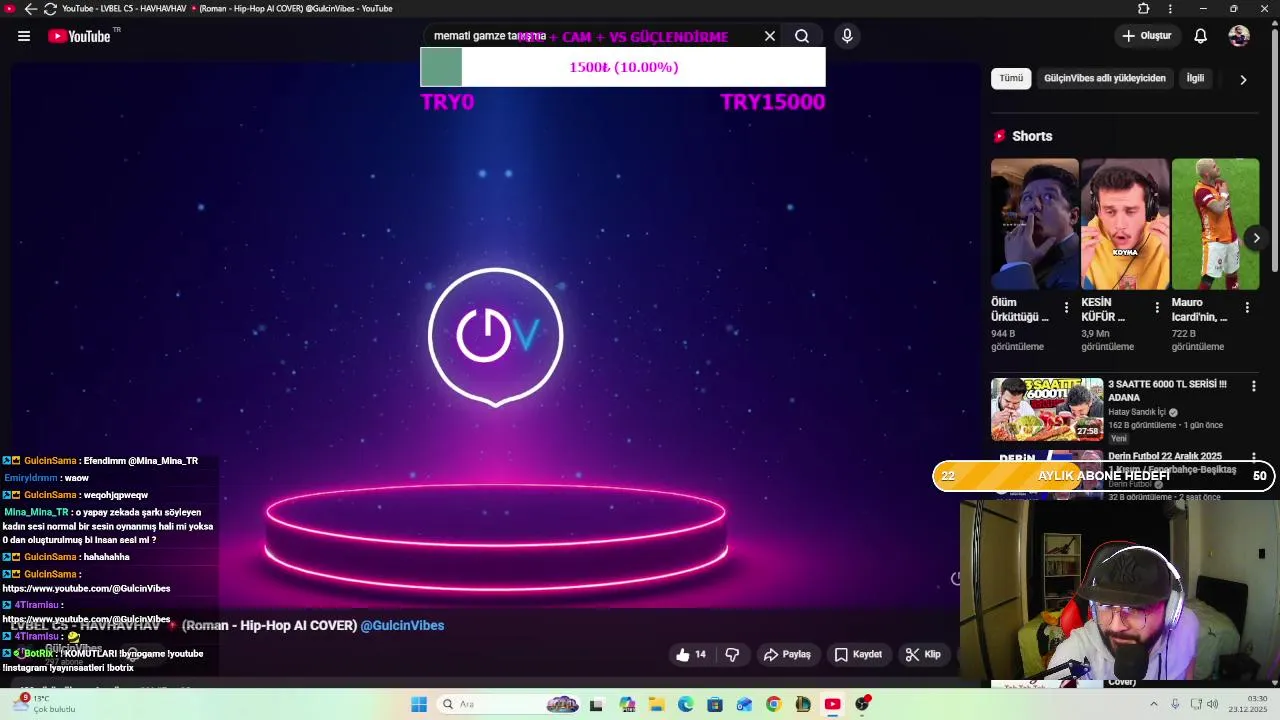Open options for the Ölüm Ürküttüğü short
1280x720 pixels.
click(1066, 308)
